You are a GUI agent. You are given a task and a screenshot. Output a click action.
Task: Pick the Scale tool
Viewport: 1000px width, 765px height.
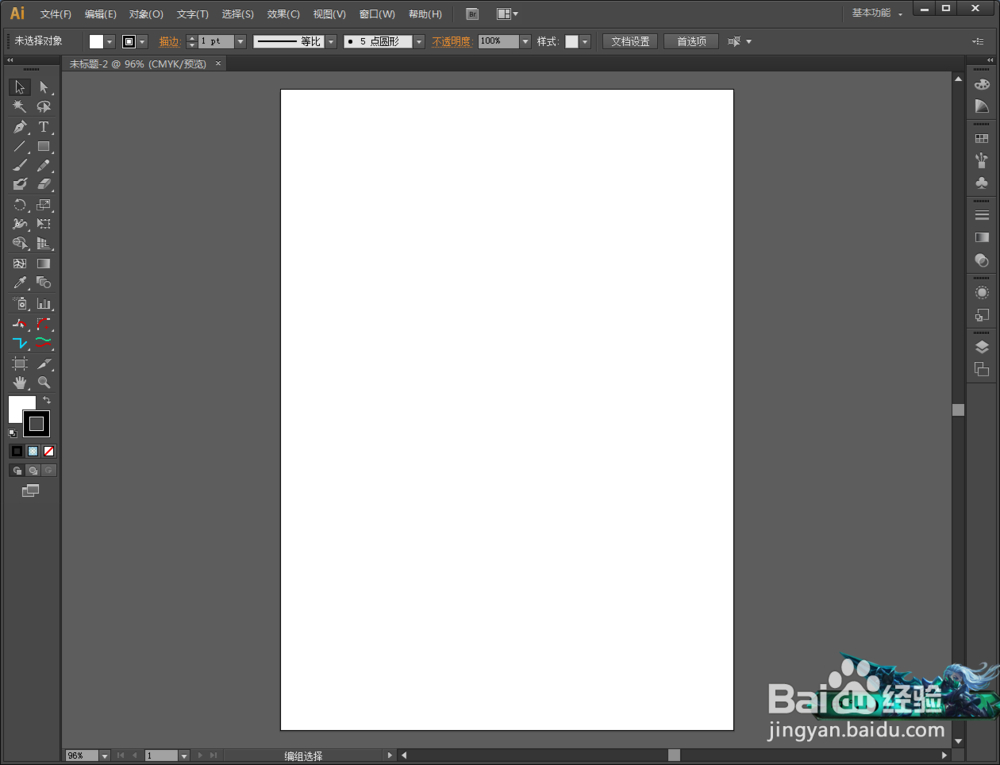coord(43,205)
